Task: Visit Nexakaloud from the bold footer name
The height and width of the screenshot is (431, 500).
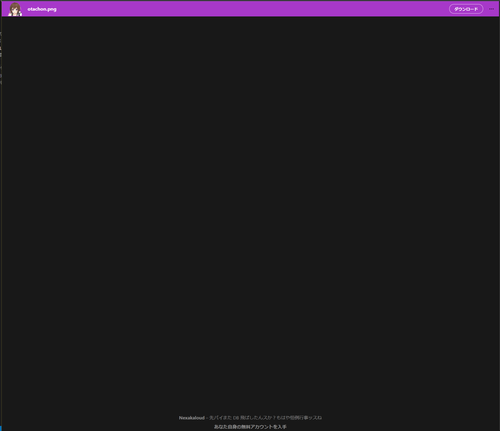Action: tap(192, 418)
